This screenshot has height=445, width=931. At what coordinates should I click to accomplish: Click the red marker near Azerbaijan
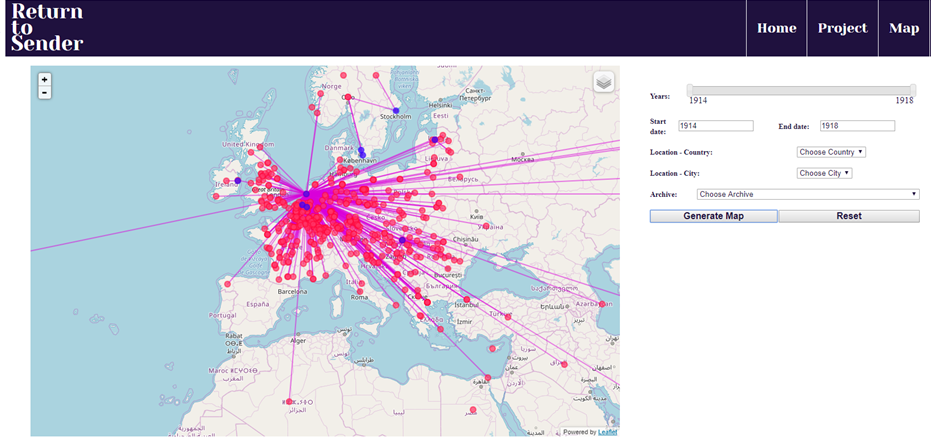click(x=602, y=304)
